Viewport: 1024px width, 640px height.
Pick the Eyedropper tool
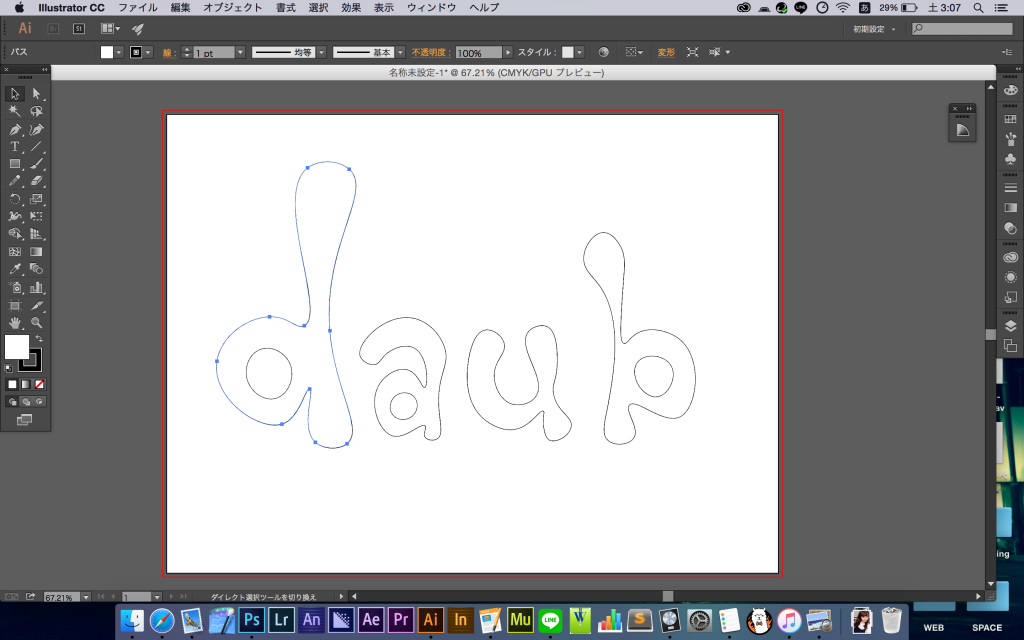tap(15, 269)
